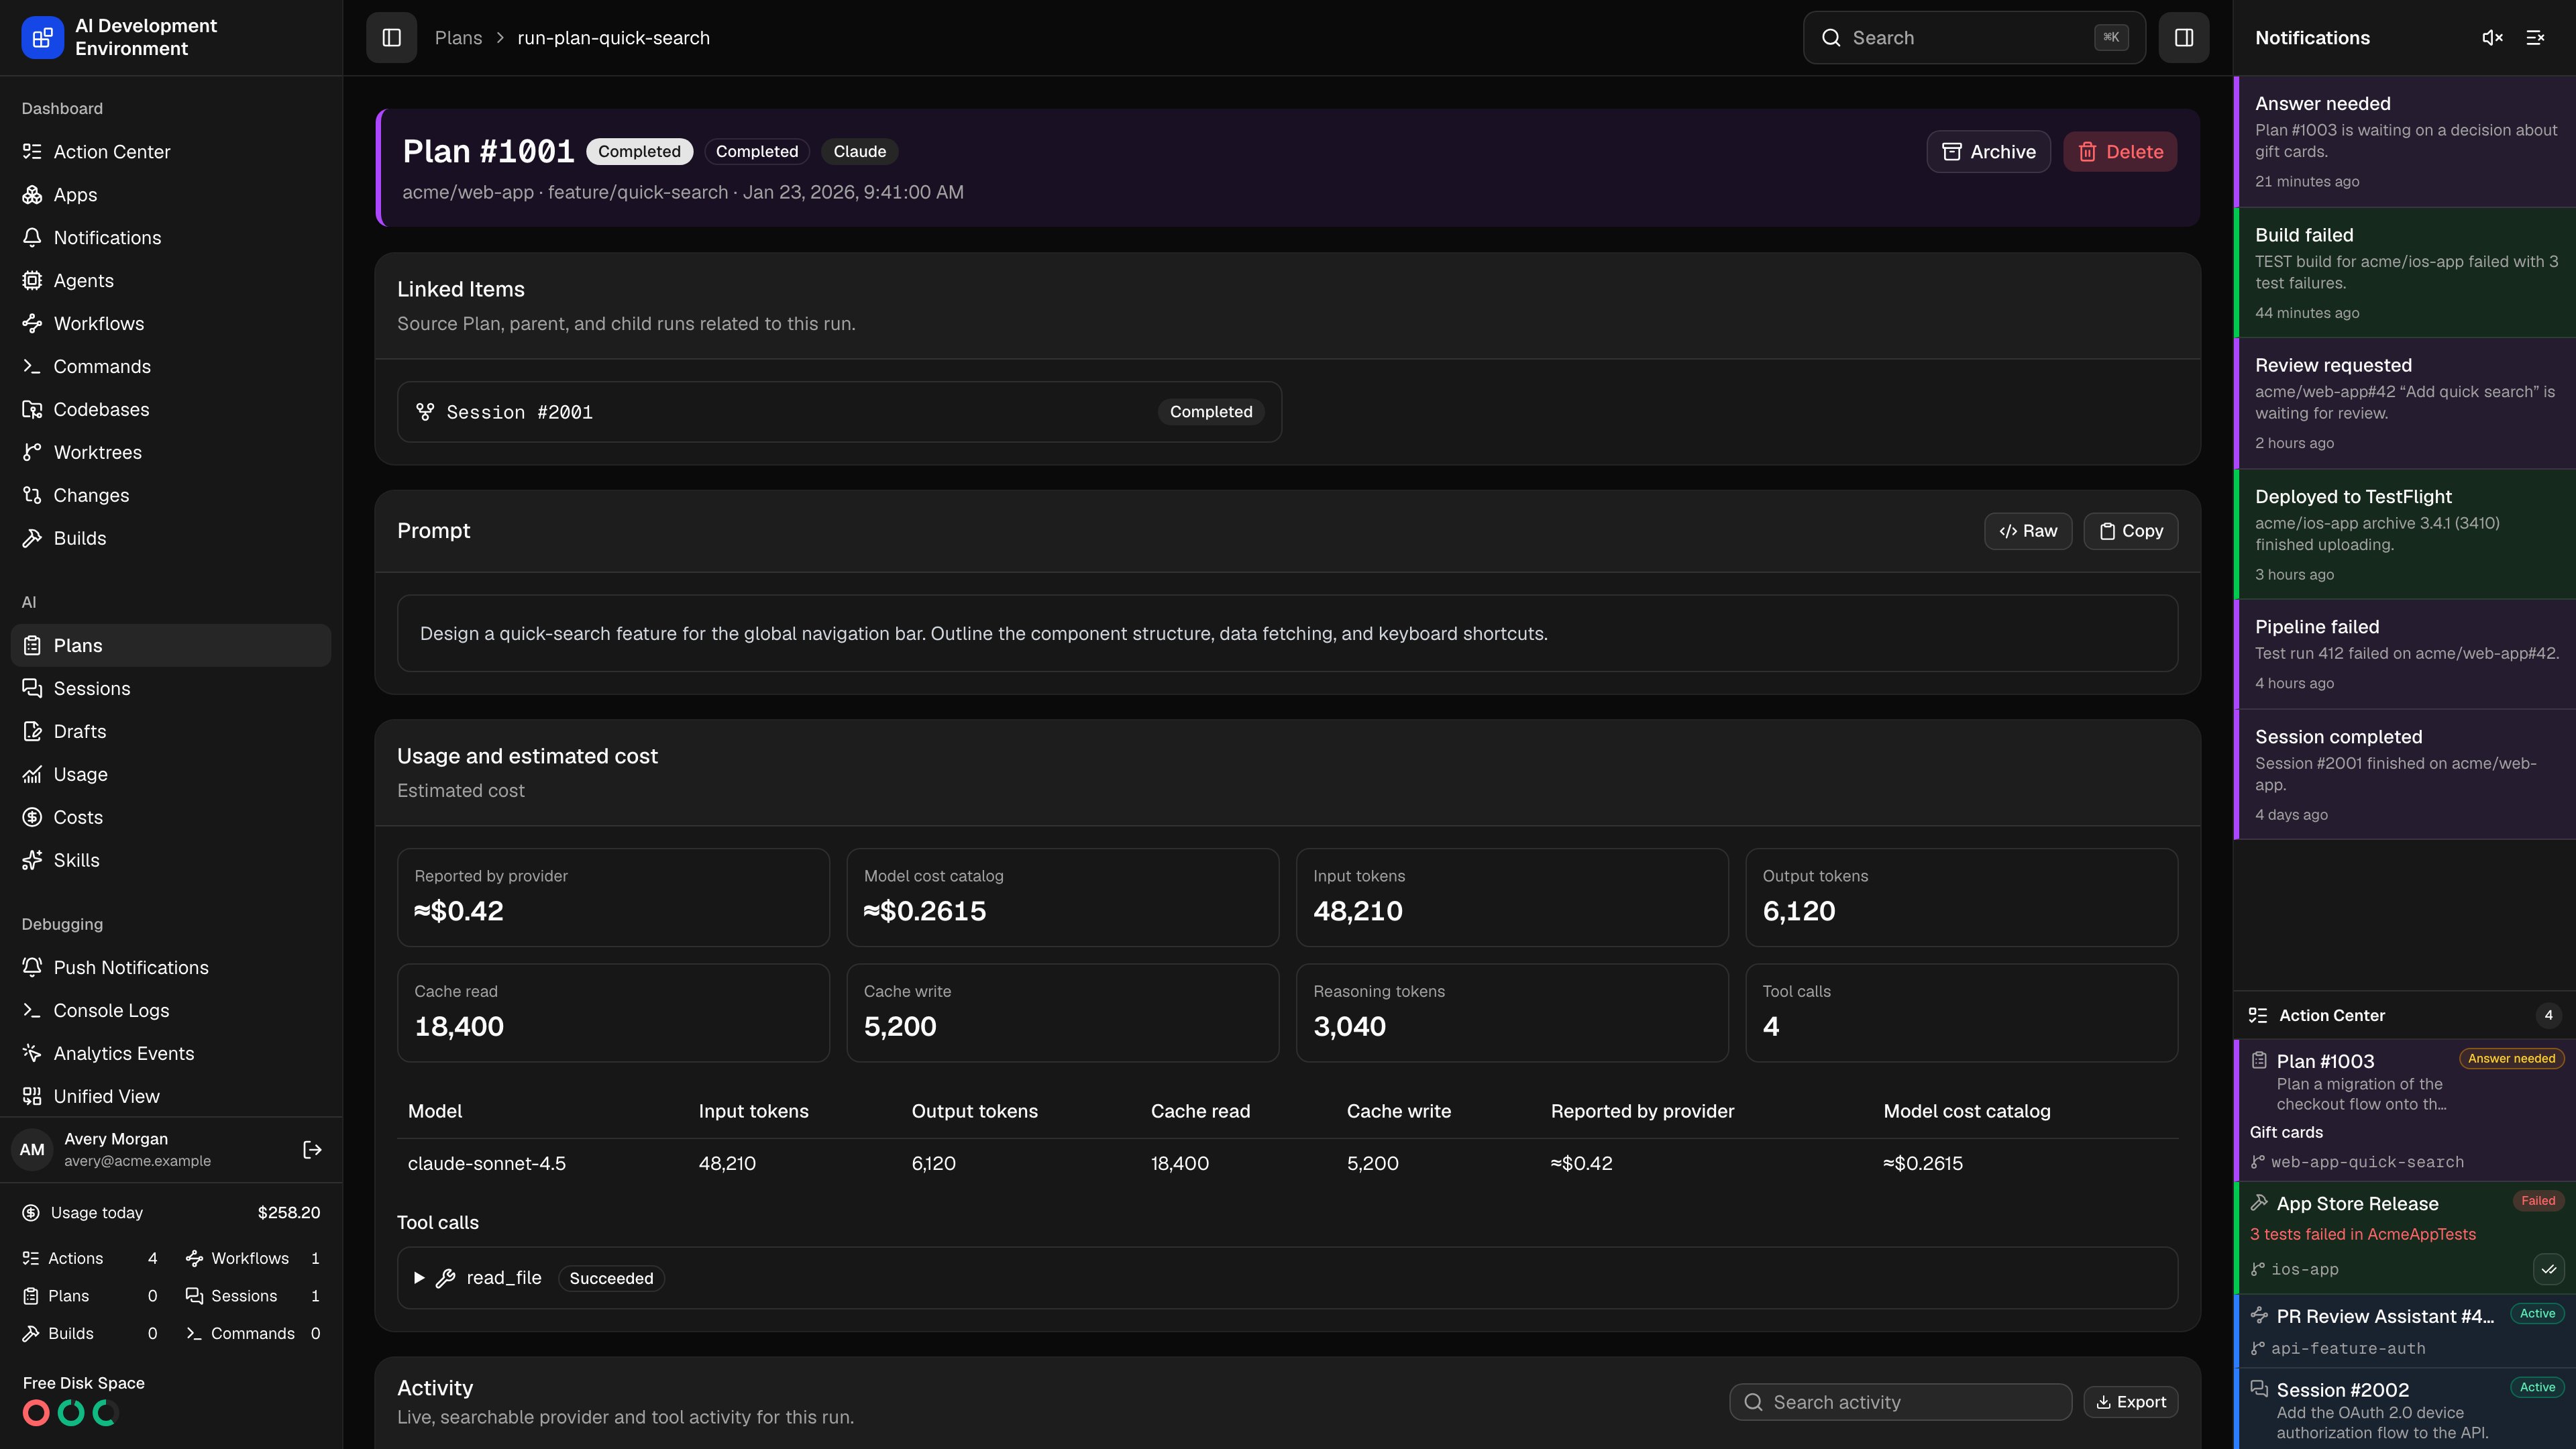Open Action Center in sidebar
2576x1449 pixels.
(171, 152)
